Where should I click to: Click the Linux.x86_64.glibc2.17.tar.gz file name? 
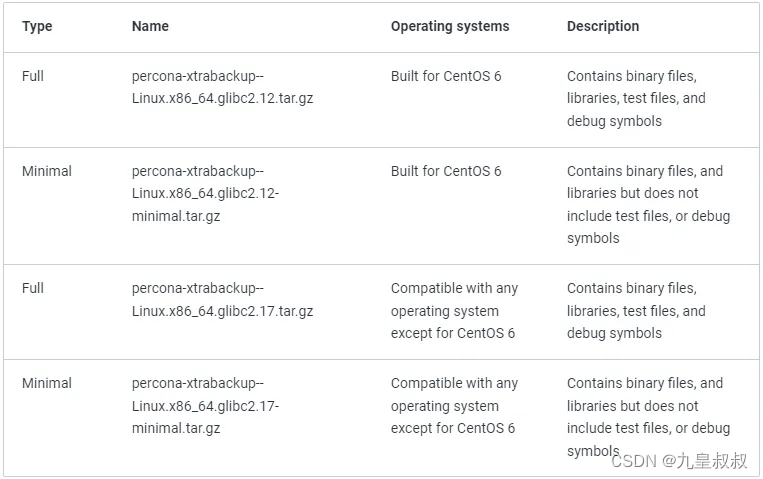(222, 311)
